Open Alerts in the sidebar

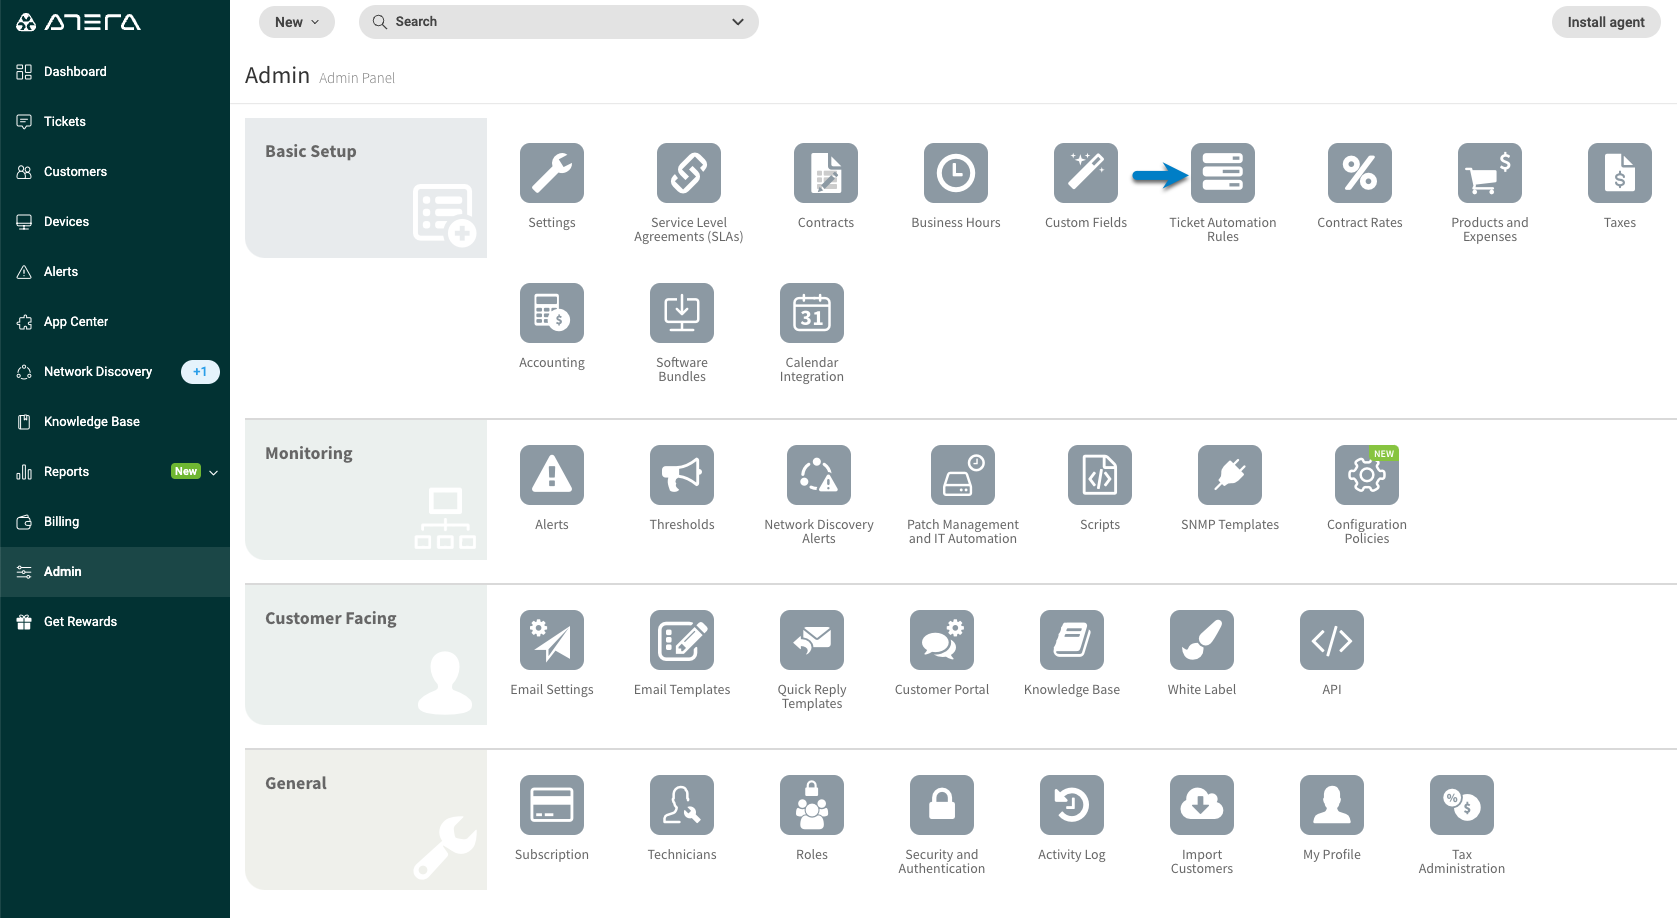[115, 272]
